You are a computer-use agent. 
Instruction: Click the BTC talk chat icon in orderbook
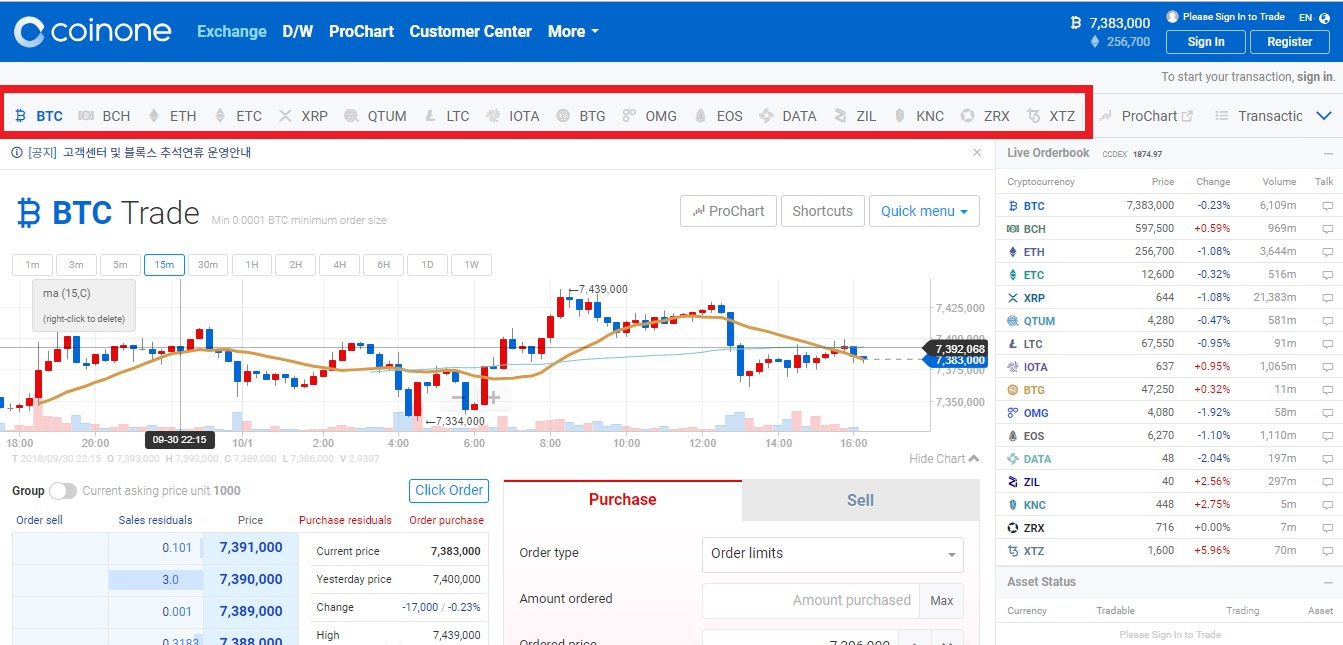1328,206
